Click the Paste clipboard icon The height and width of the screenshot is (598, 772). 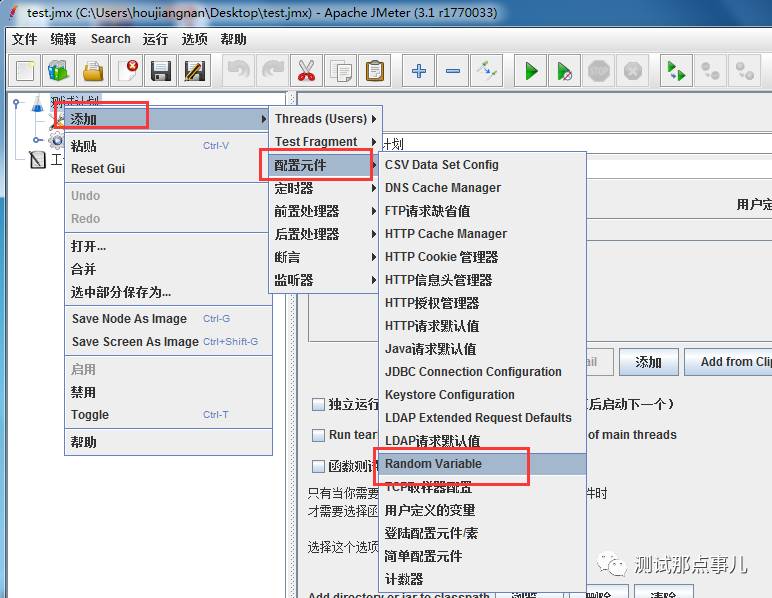point(375,71)
